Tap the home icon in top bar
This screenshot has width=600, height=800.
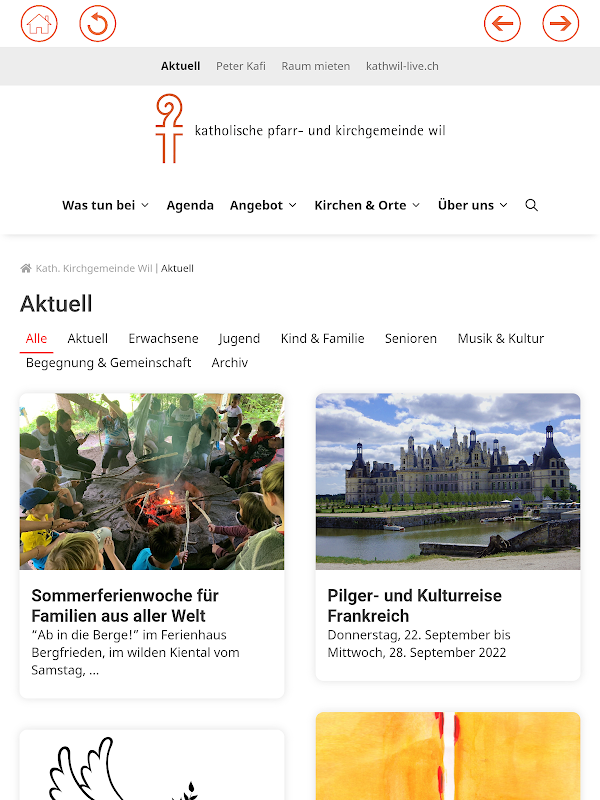tap(39, 23)
